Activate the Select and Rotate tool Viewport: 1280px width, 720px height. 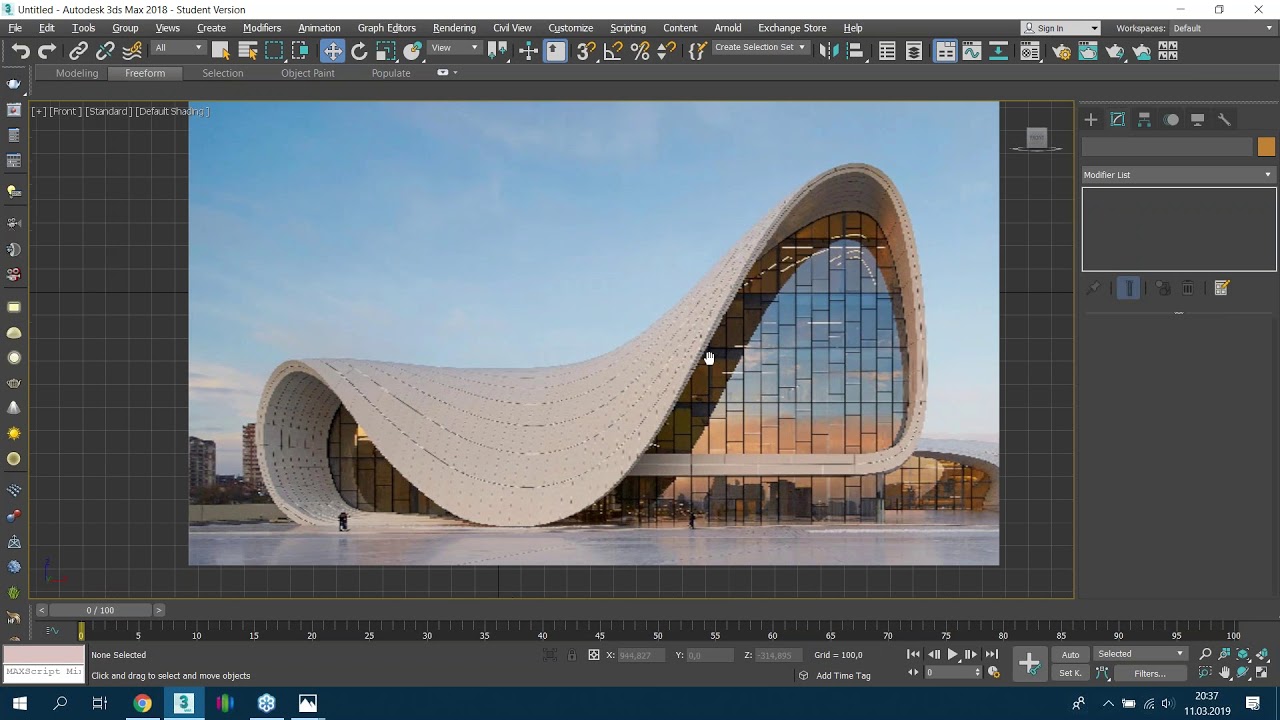[x=359, y=51]
